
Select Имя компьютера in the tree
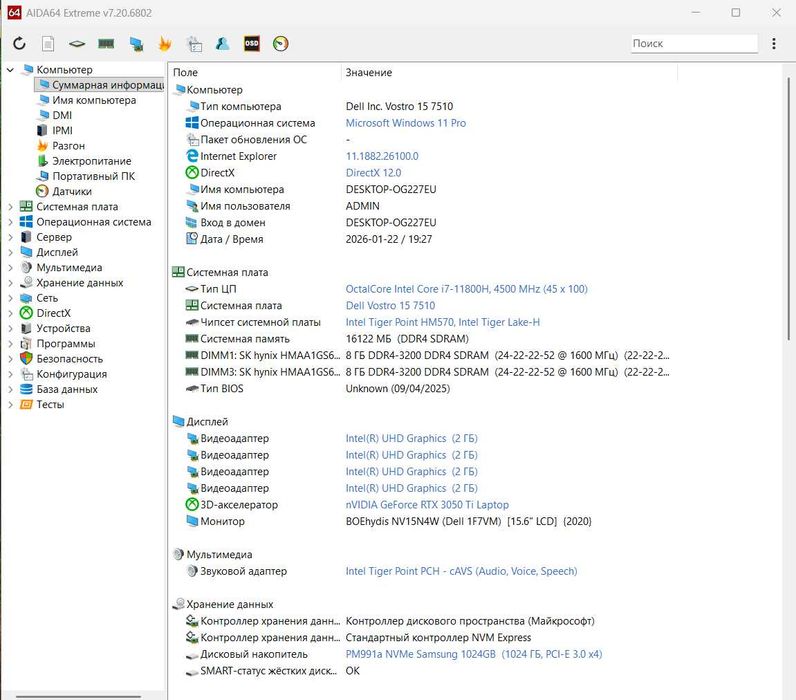(x=94, y=100)
